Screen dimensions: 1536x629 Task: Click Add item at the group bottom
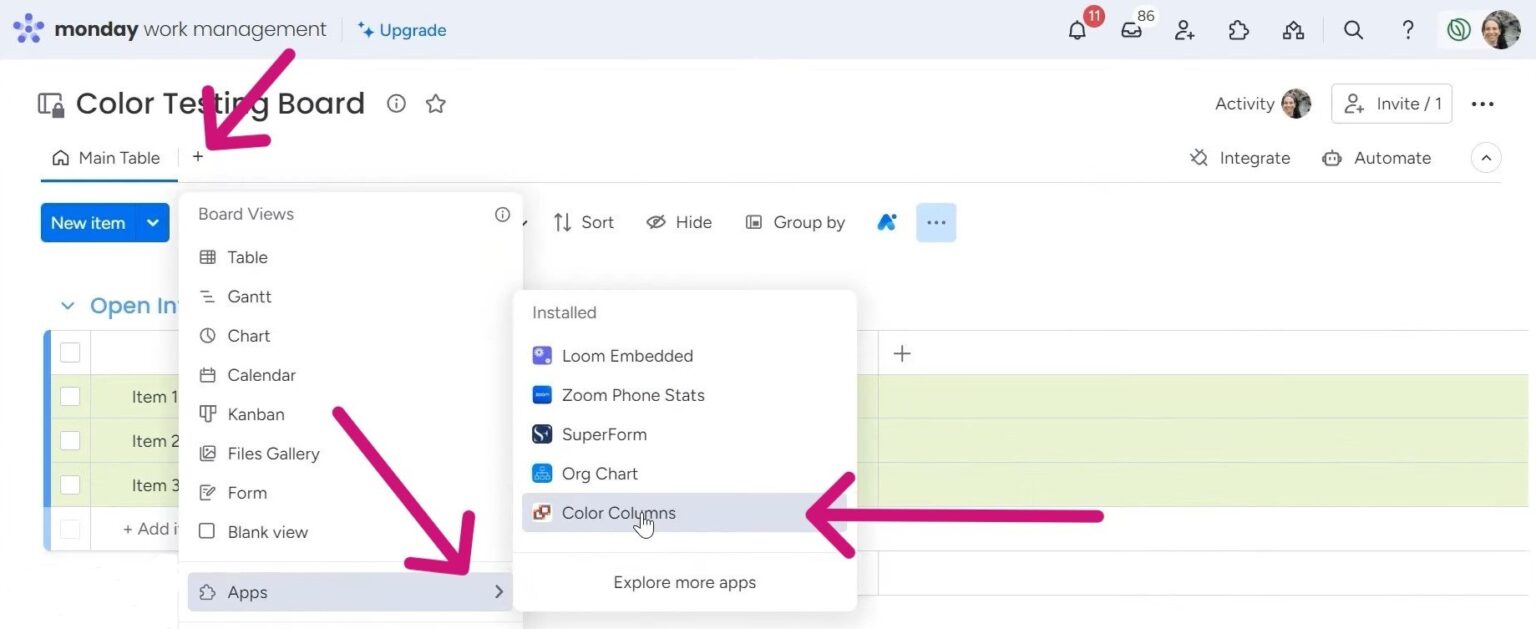[x=148, y=528]
